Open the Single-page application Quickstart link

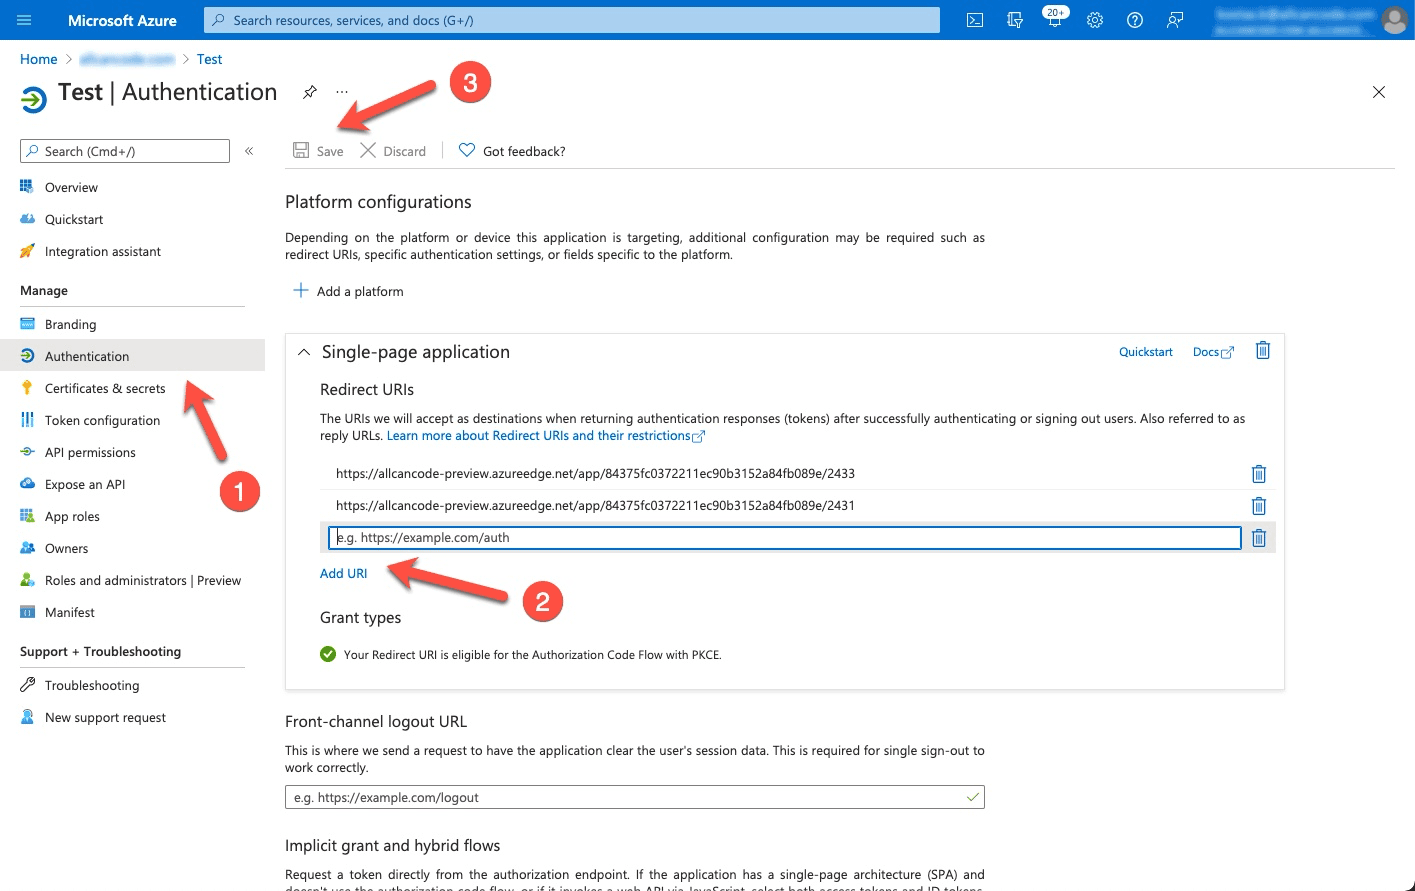[x=1146, y=352]
